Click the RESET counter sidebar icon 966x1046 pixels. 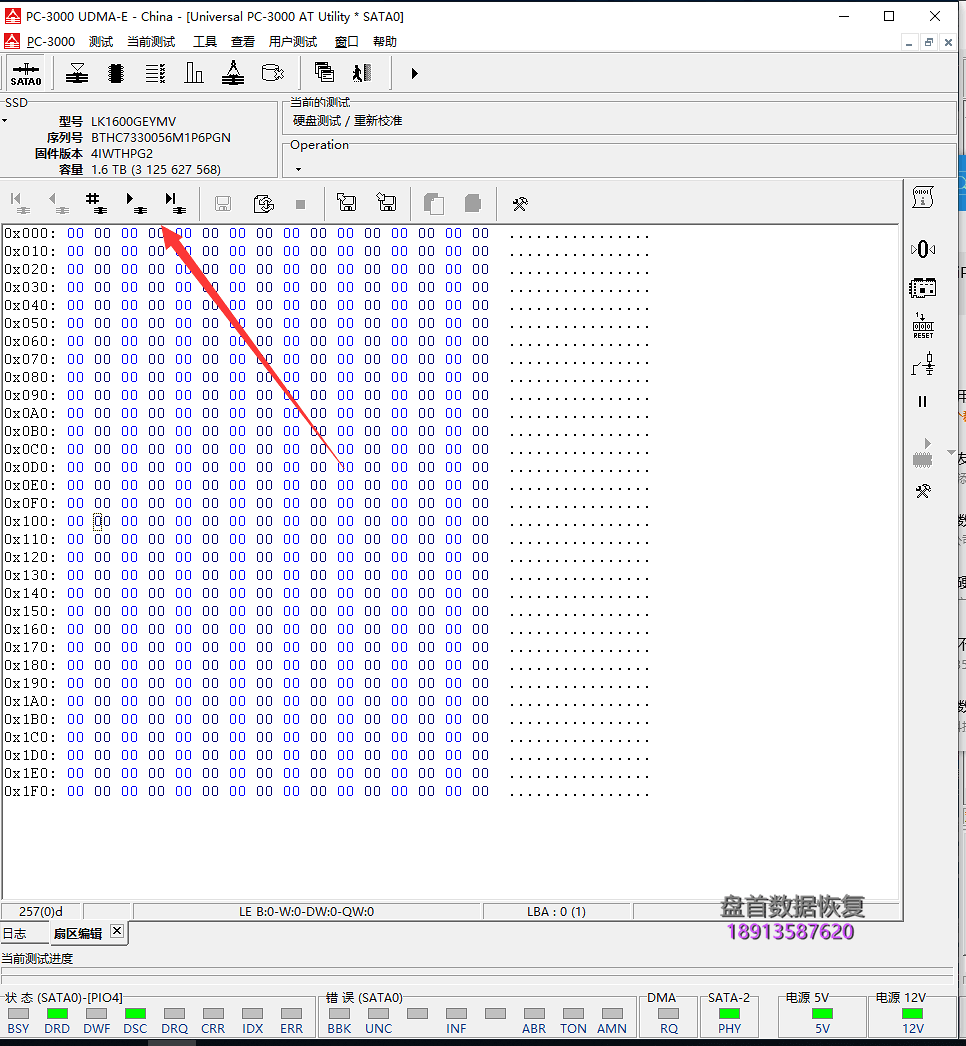[923, 326]
